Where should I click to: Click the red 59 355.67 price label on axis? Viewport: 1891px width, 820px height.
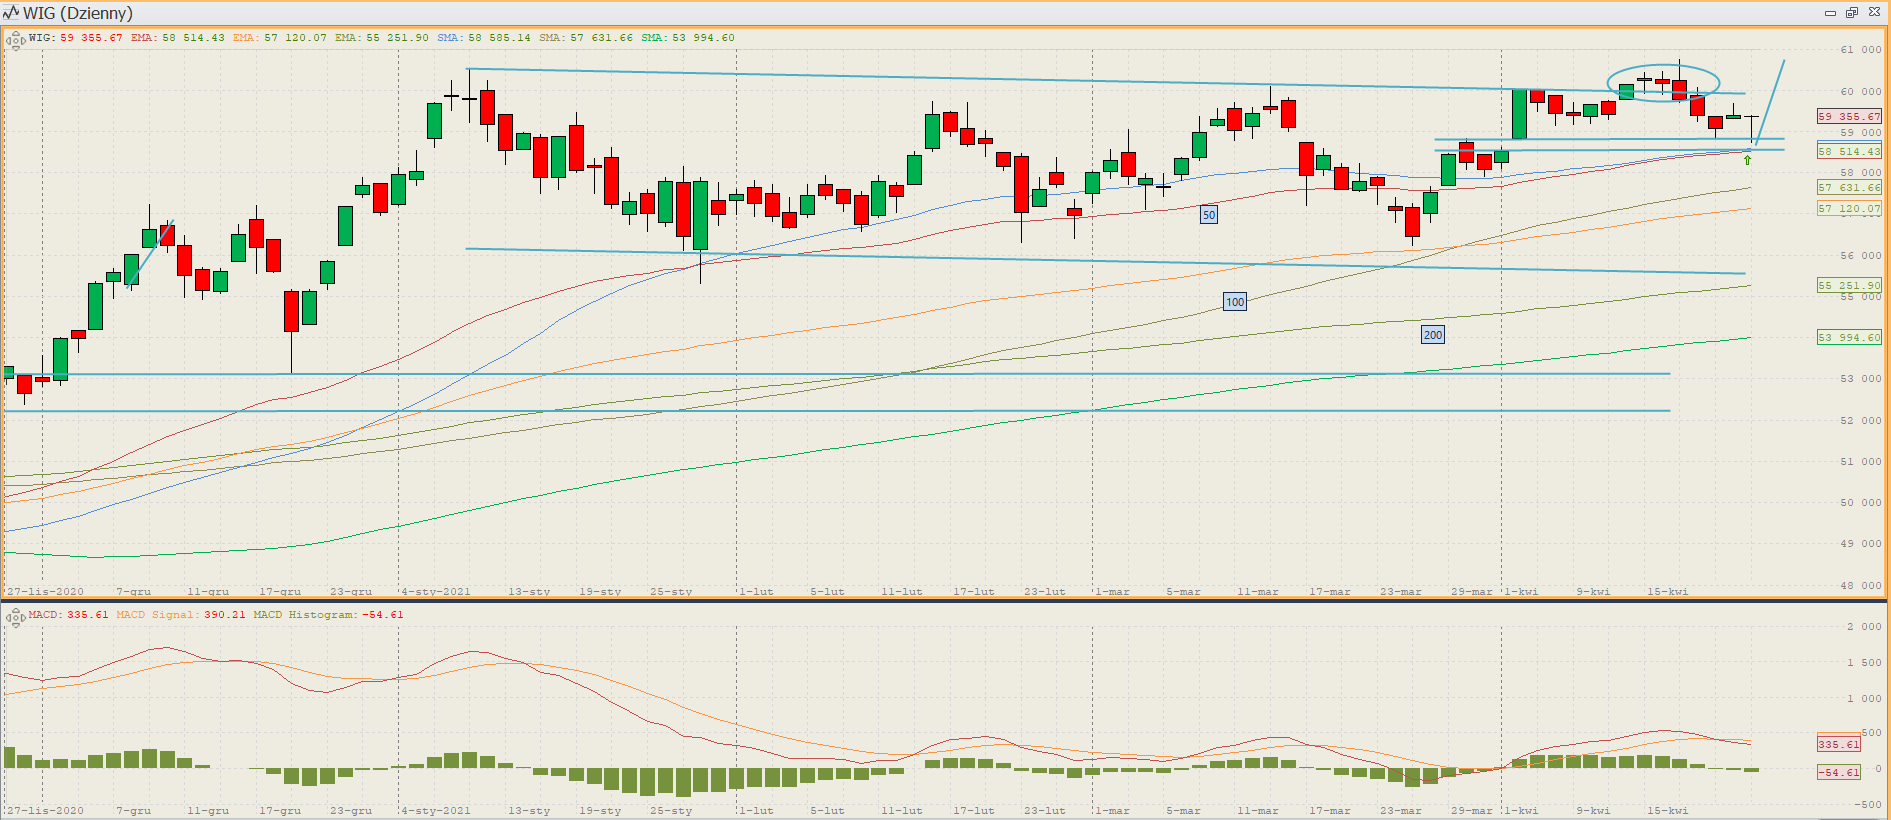point(1849,117)
